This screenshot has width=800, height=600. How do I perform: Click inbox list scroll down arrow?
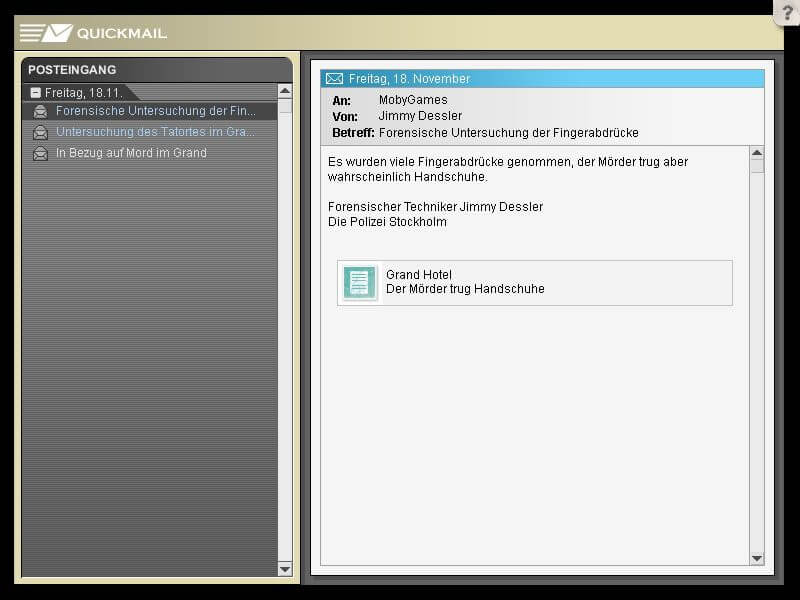[285, 569]
